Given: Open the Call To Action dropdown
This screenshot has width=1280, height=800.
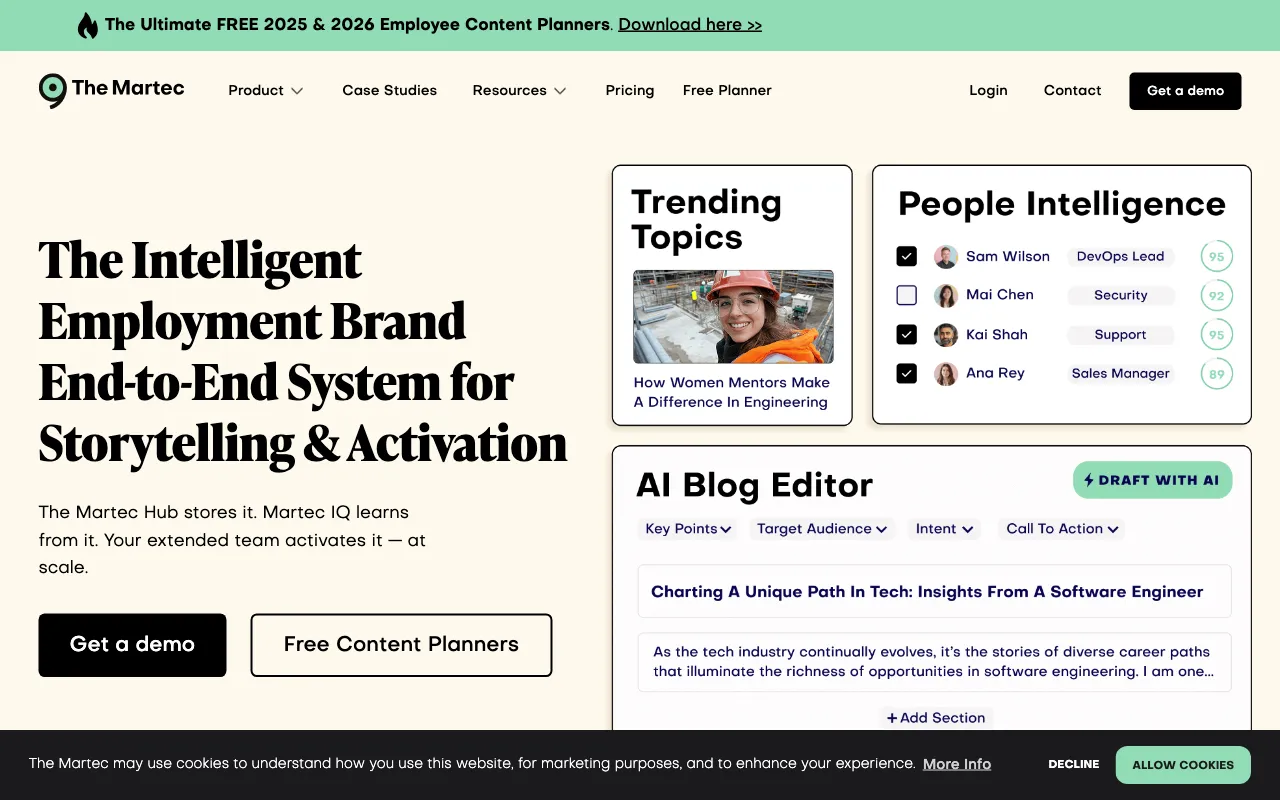Looking at the screenshot, I should (x=1063, y=529).
